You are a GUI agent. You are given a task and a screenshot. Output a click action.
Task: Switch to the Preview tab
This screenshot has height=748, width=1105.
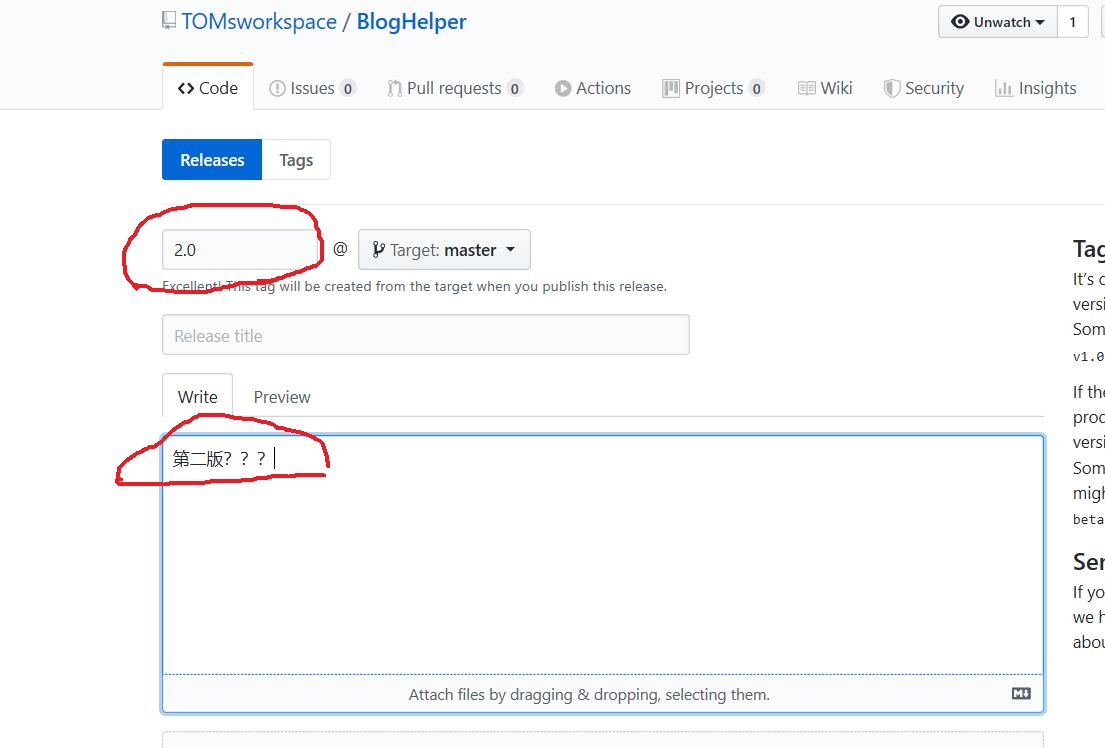click(281, 396)
